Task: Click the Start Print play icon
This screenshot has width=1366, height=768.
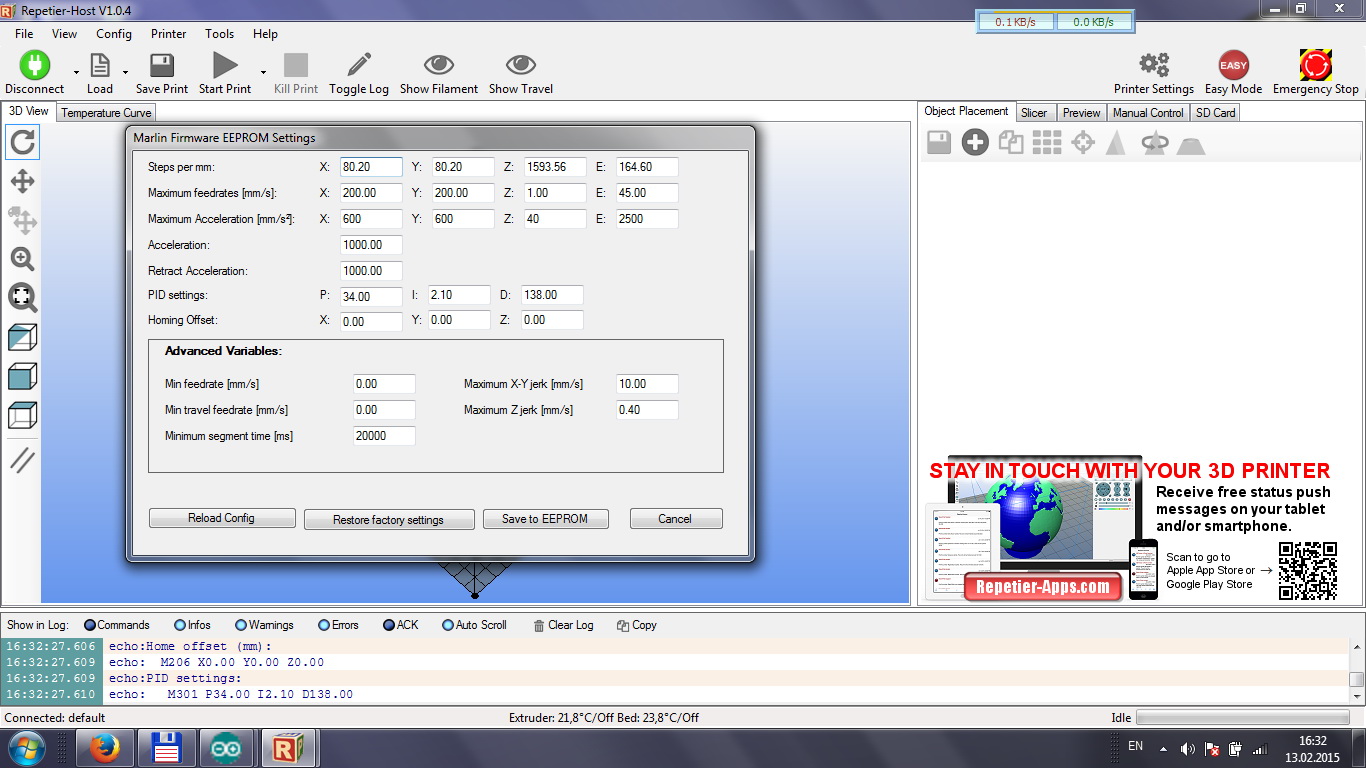Action: click(225, 65)
